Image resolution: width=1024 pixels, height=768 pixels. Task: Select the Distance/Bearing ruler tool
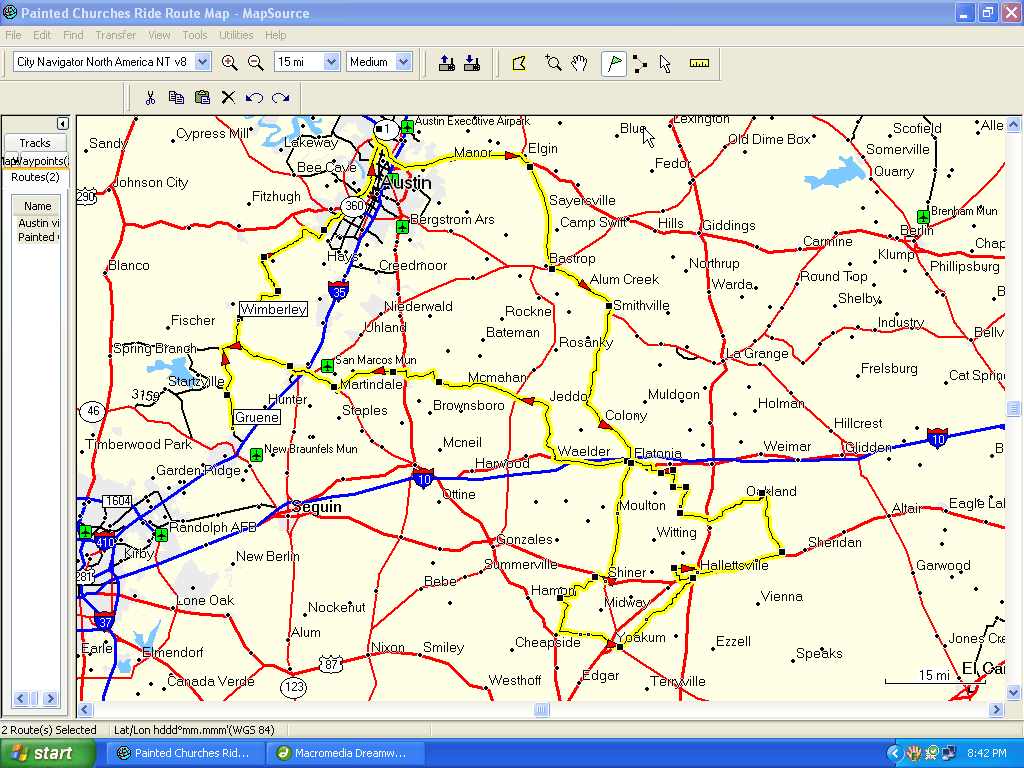pos(699,63)
